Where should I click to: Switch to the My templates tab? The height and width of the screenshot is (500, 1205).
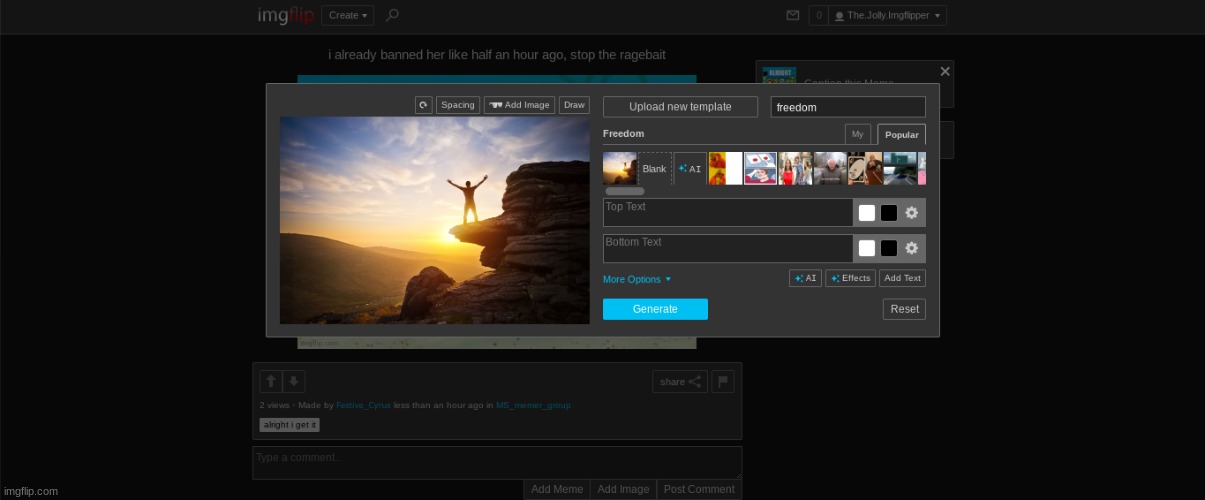pyautogui.click(x=857, y=134)
